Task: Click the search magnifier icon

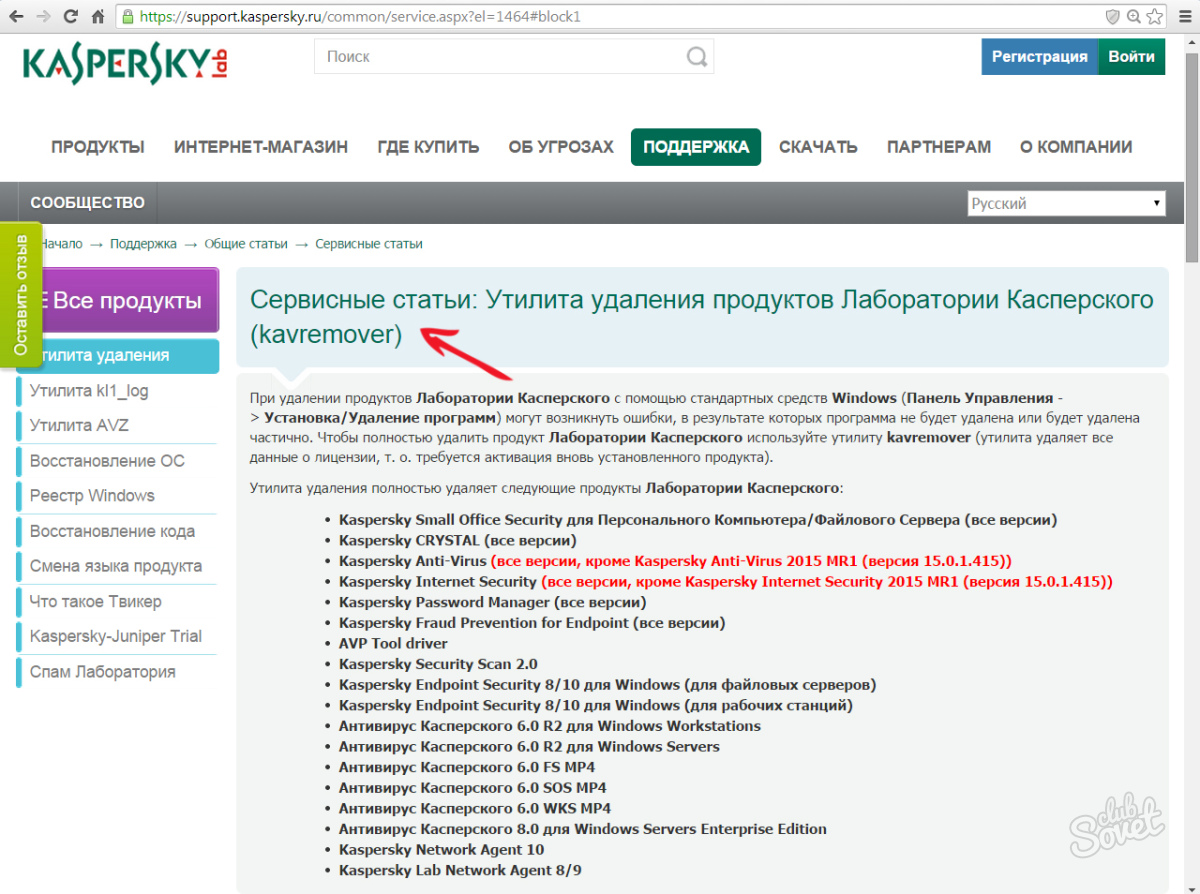Action: [696, 57]
